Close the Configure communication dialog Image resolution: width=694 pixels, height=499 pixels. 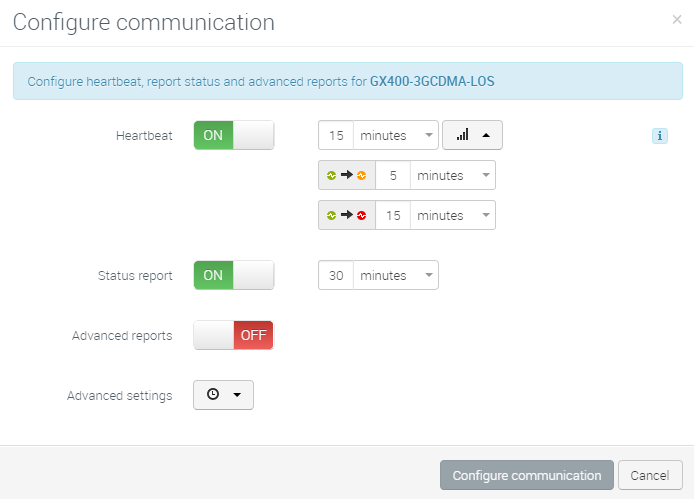pos(677,19)
